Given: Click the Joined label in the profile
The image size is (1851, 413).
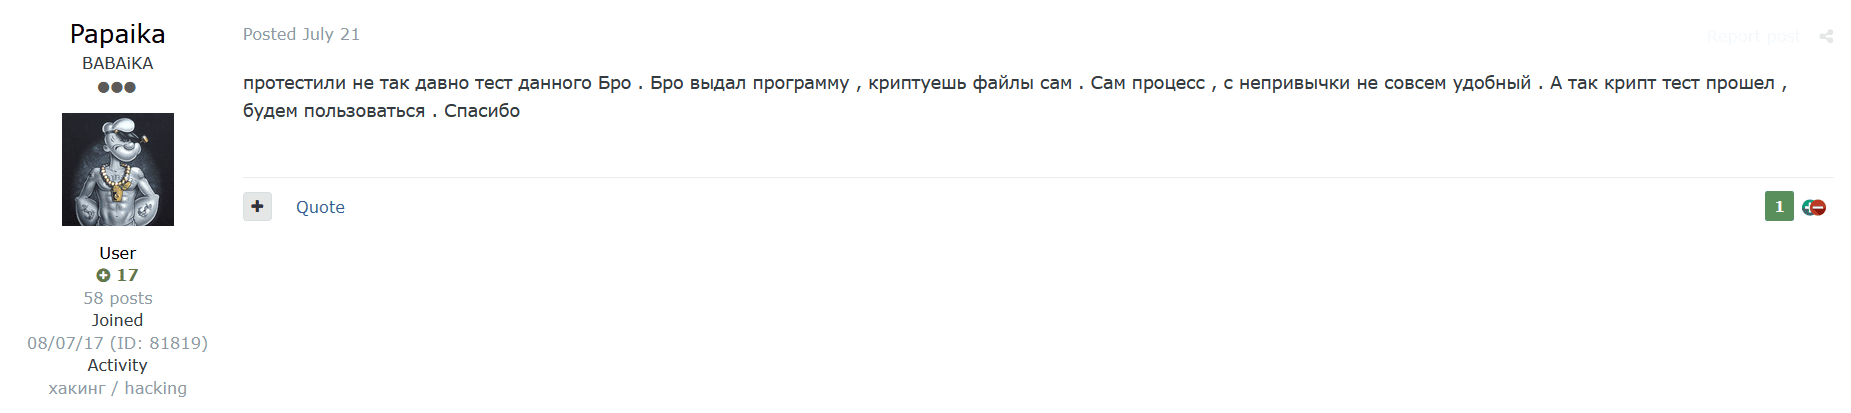Looking at the screenshot, I should tap(118, 320).
